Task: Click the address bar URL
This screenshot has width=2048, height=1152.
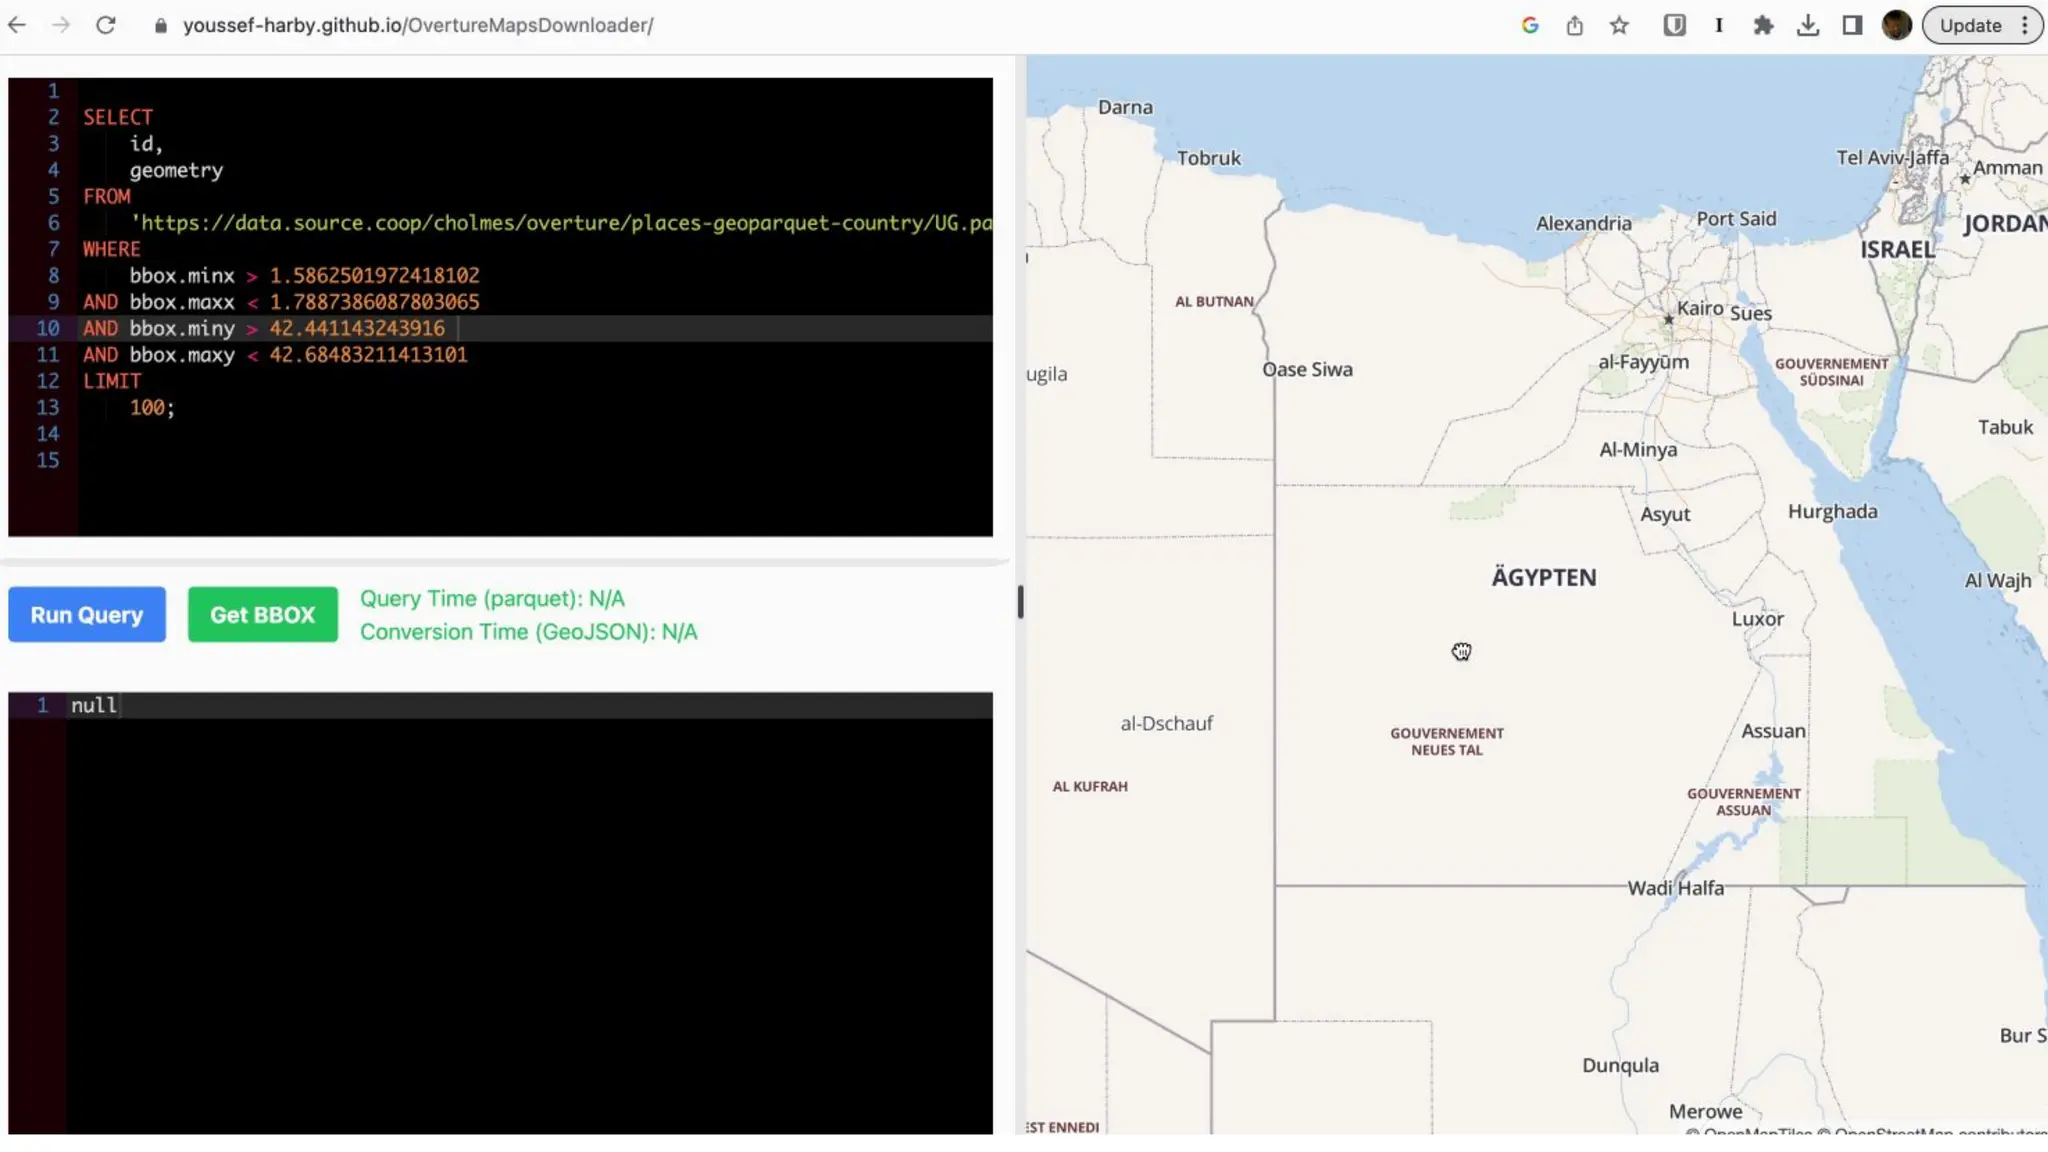Action: pos(418,25)
